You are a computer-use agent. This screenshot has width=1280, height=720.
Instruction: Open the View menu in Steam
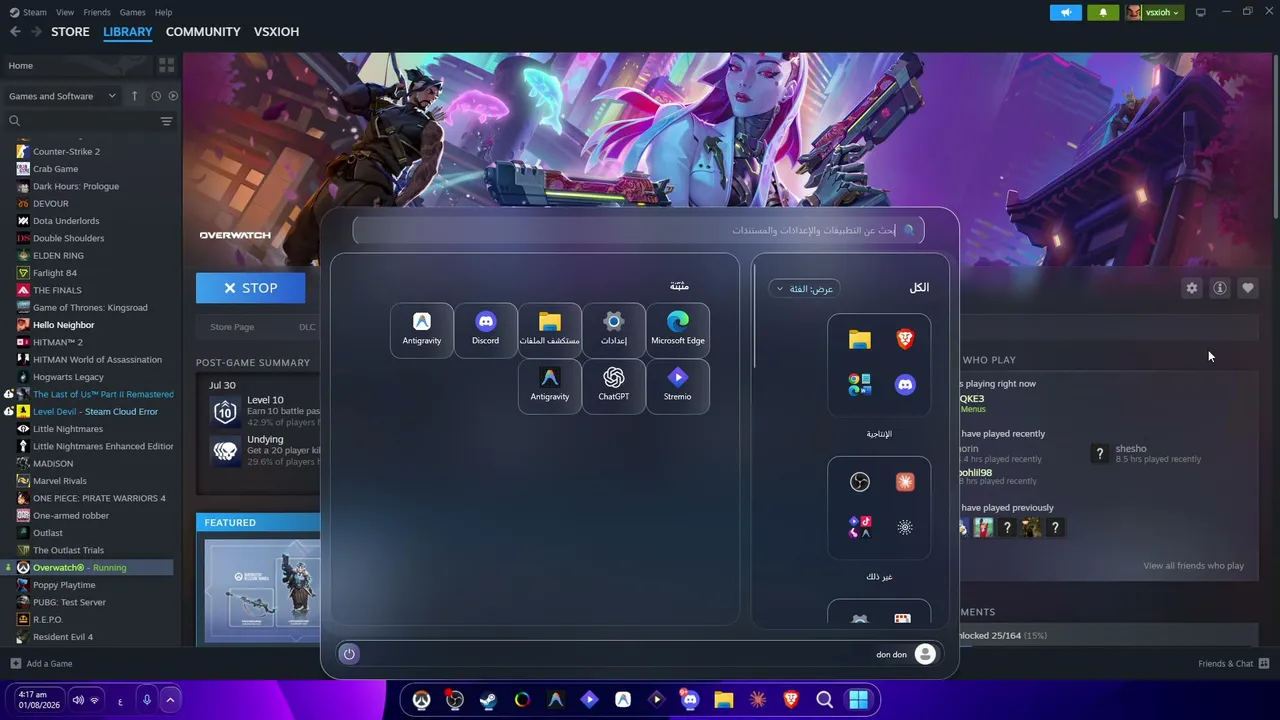point(65,12)
